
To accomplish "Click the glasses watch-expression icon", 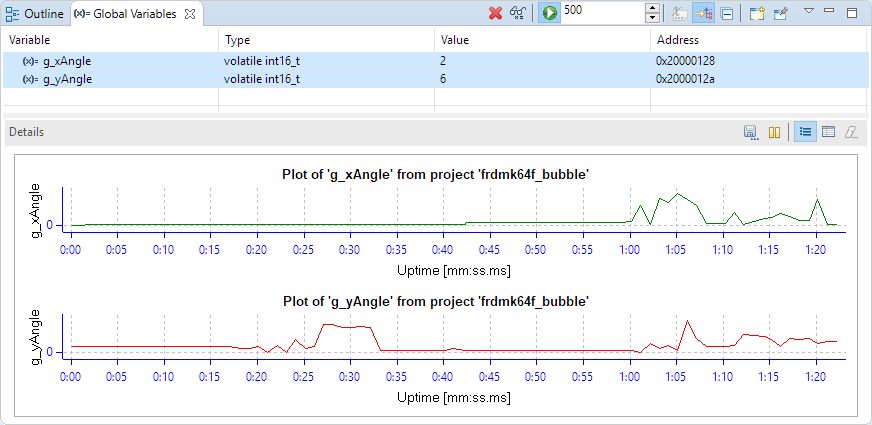I will tap(517, 13).
